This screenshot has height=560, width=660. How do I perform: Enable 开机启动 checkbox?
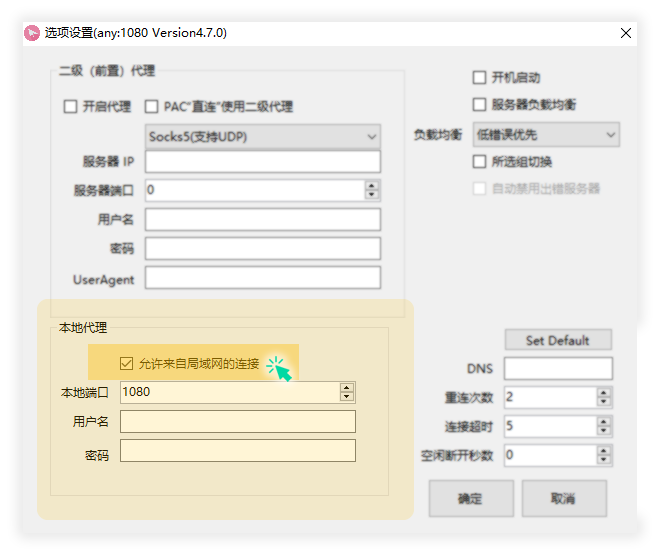click(480, 78)
